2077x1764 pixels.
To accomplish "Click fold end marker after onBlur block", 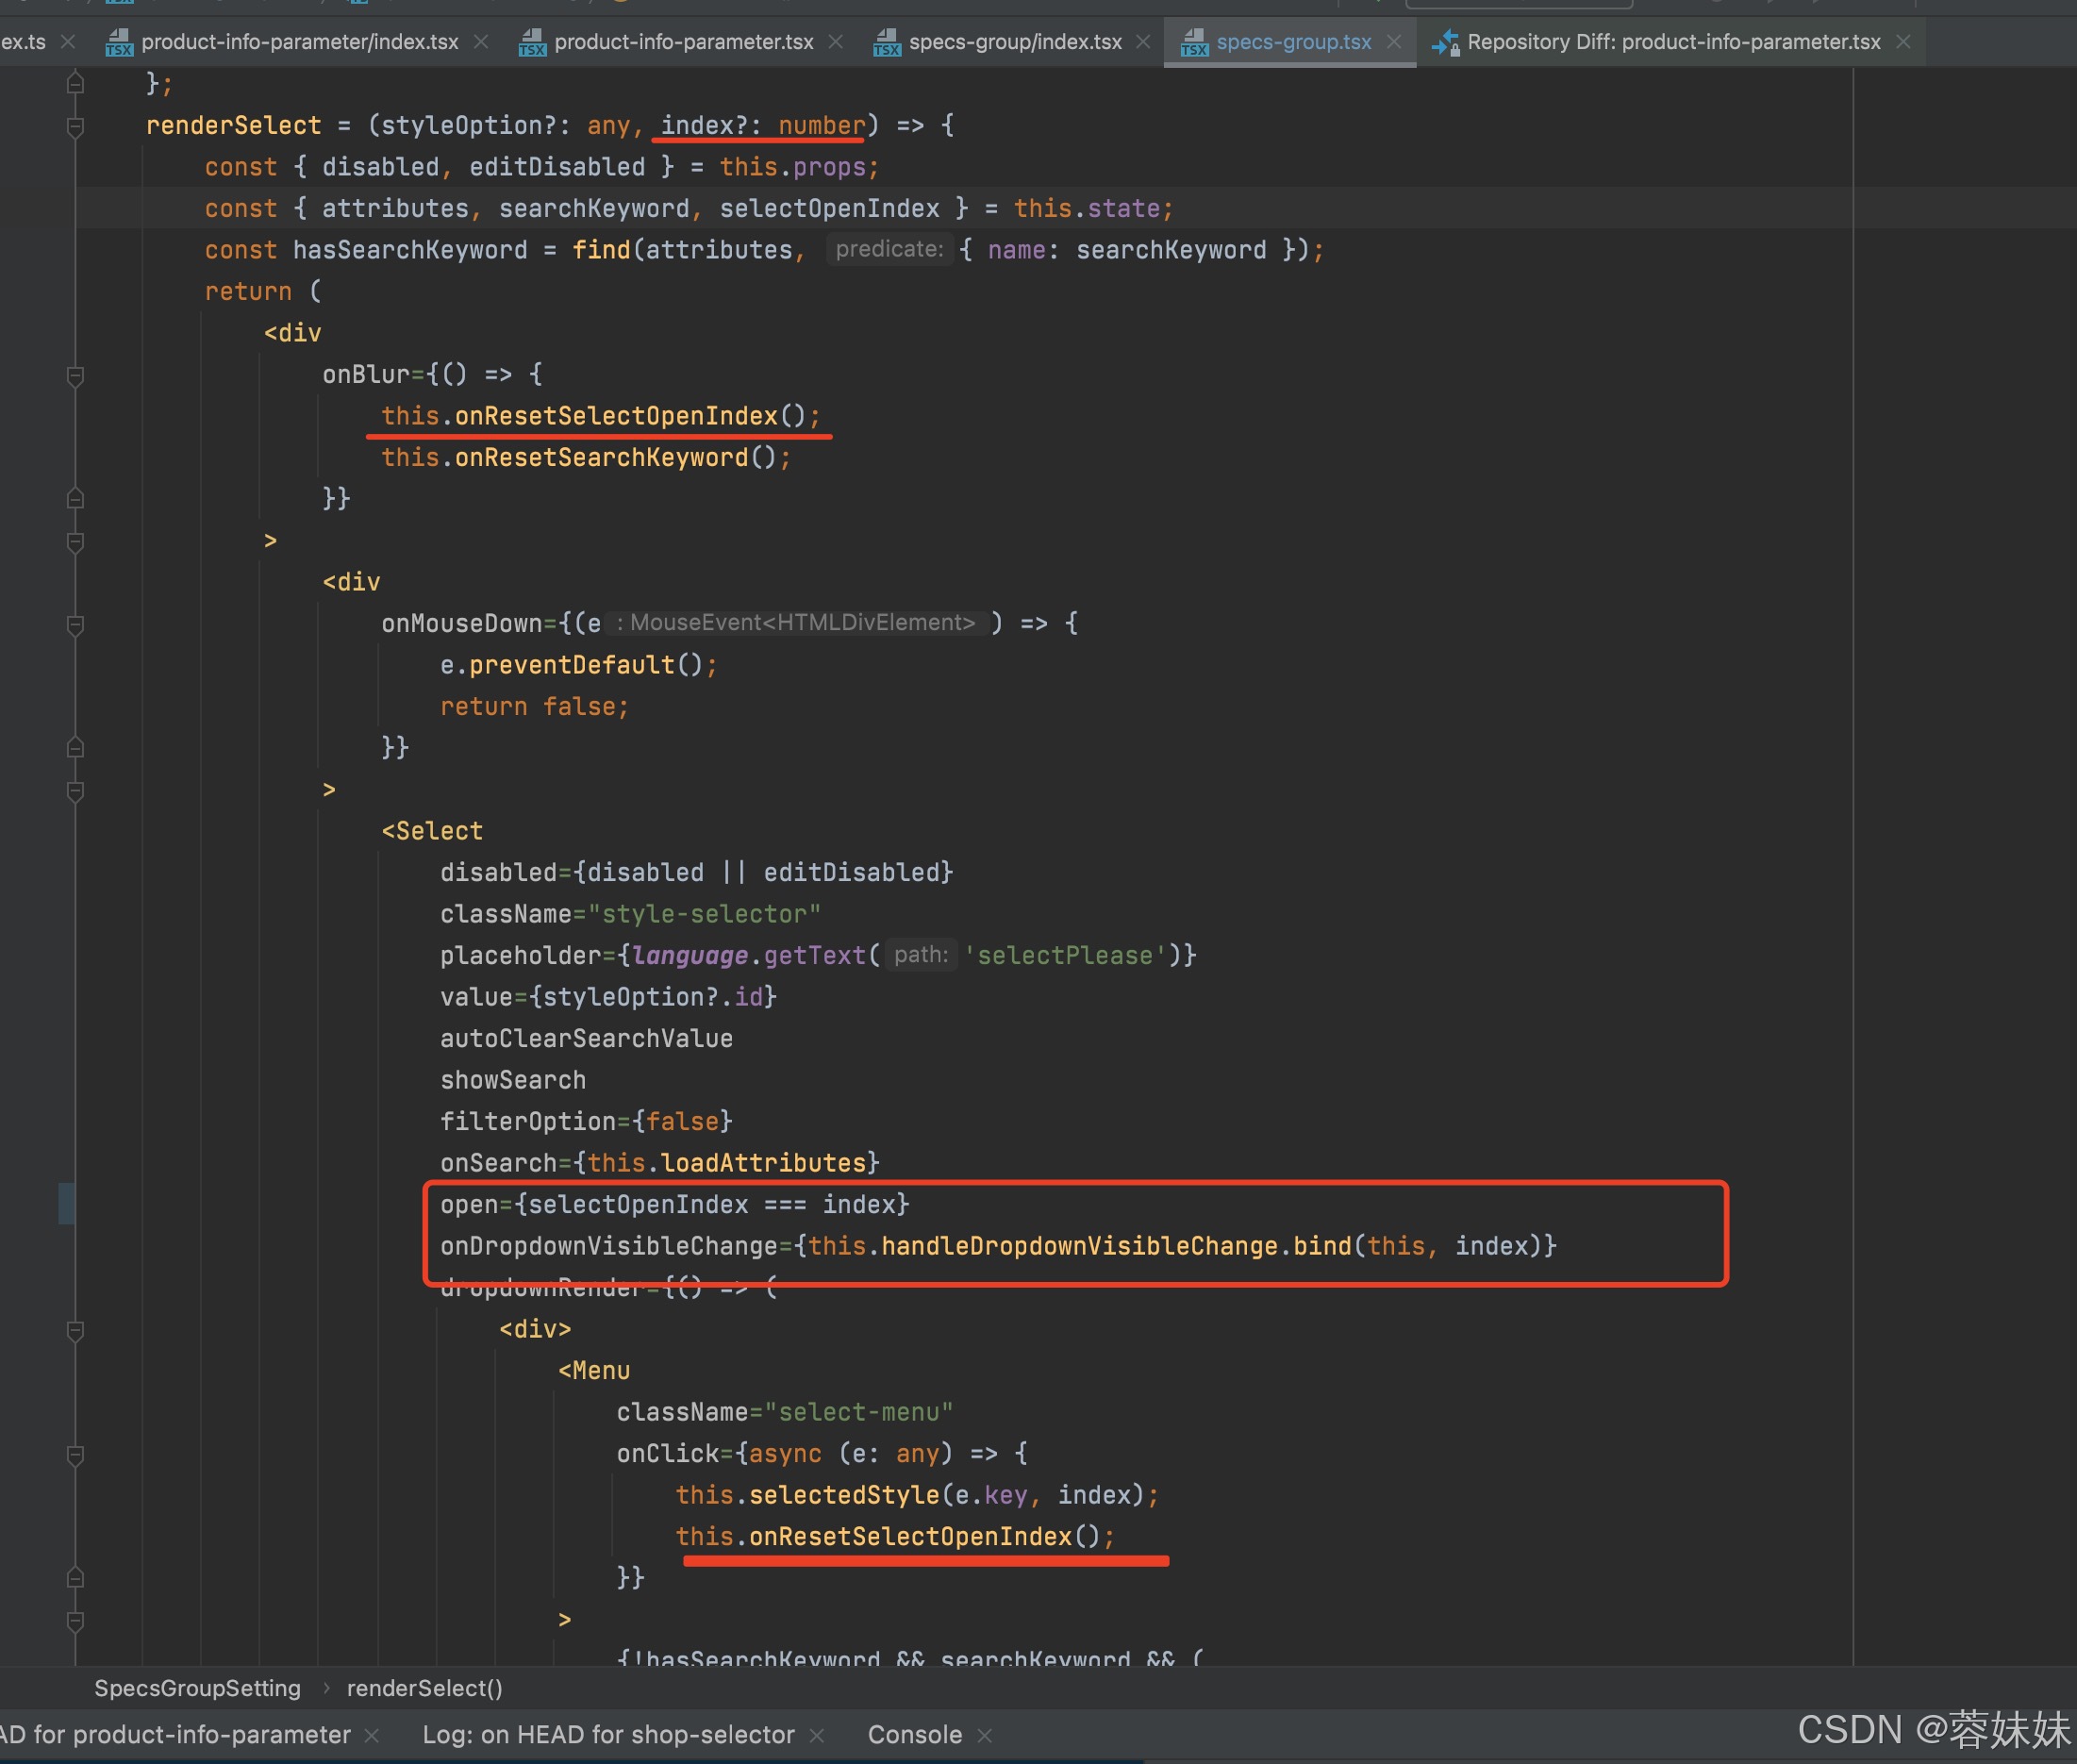I will 75,498.
